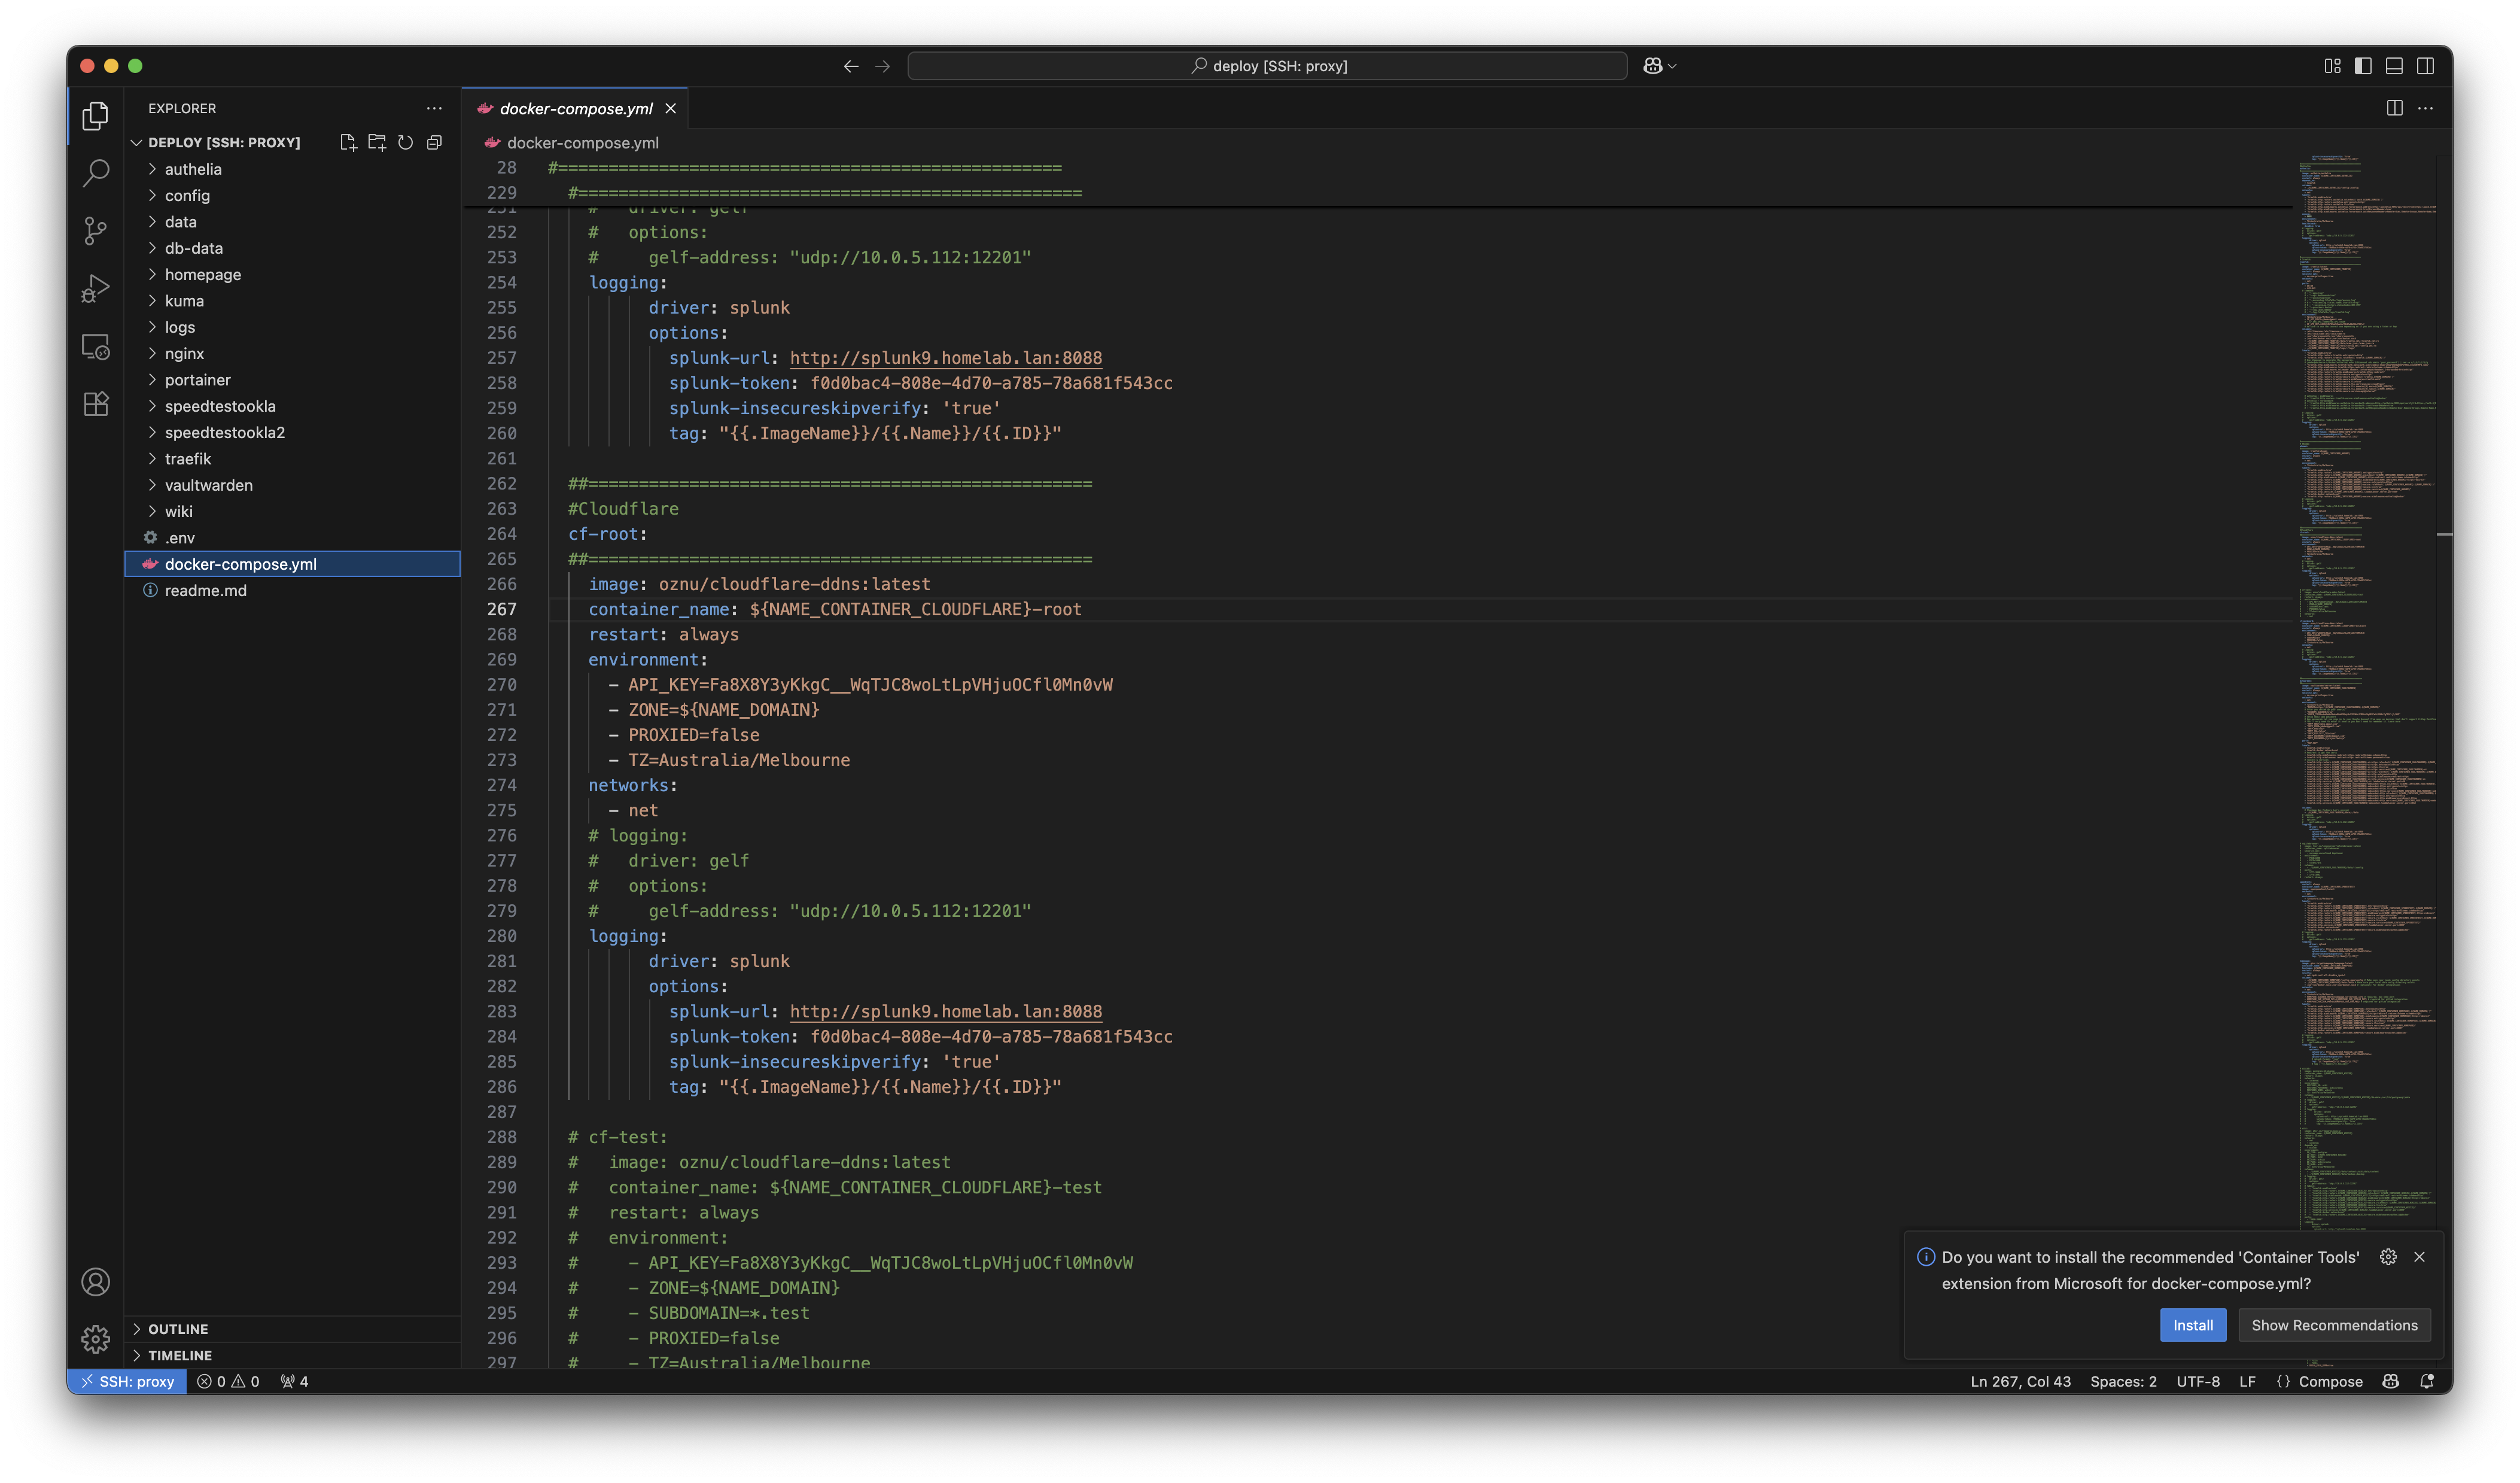Open the Run and Debug view
This screenshot has height=1483, width=2520.
[95, 289]
